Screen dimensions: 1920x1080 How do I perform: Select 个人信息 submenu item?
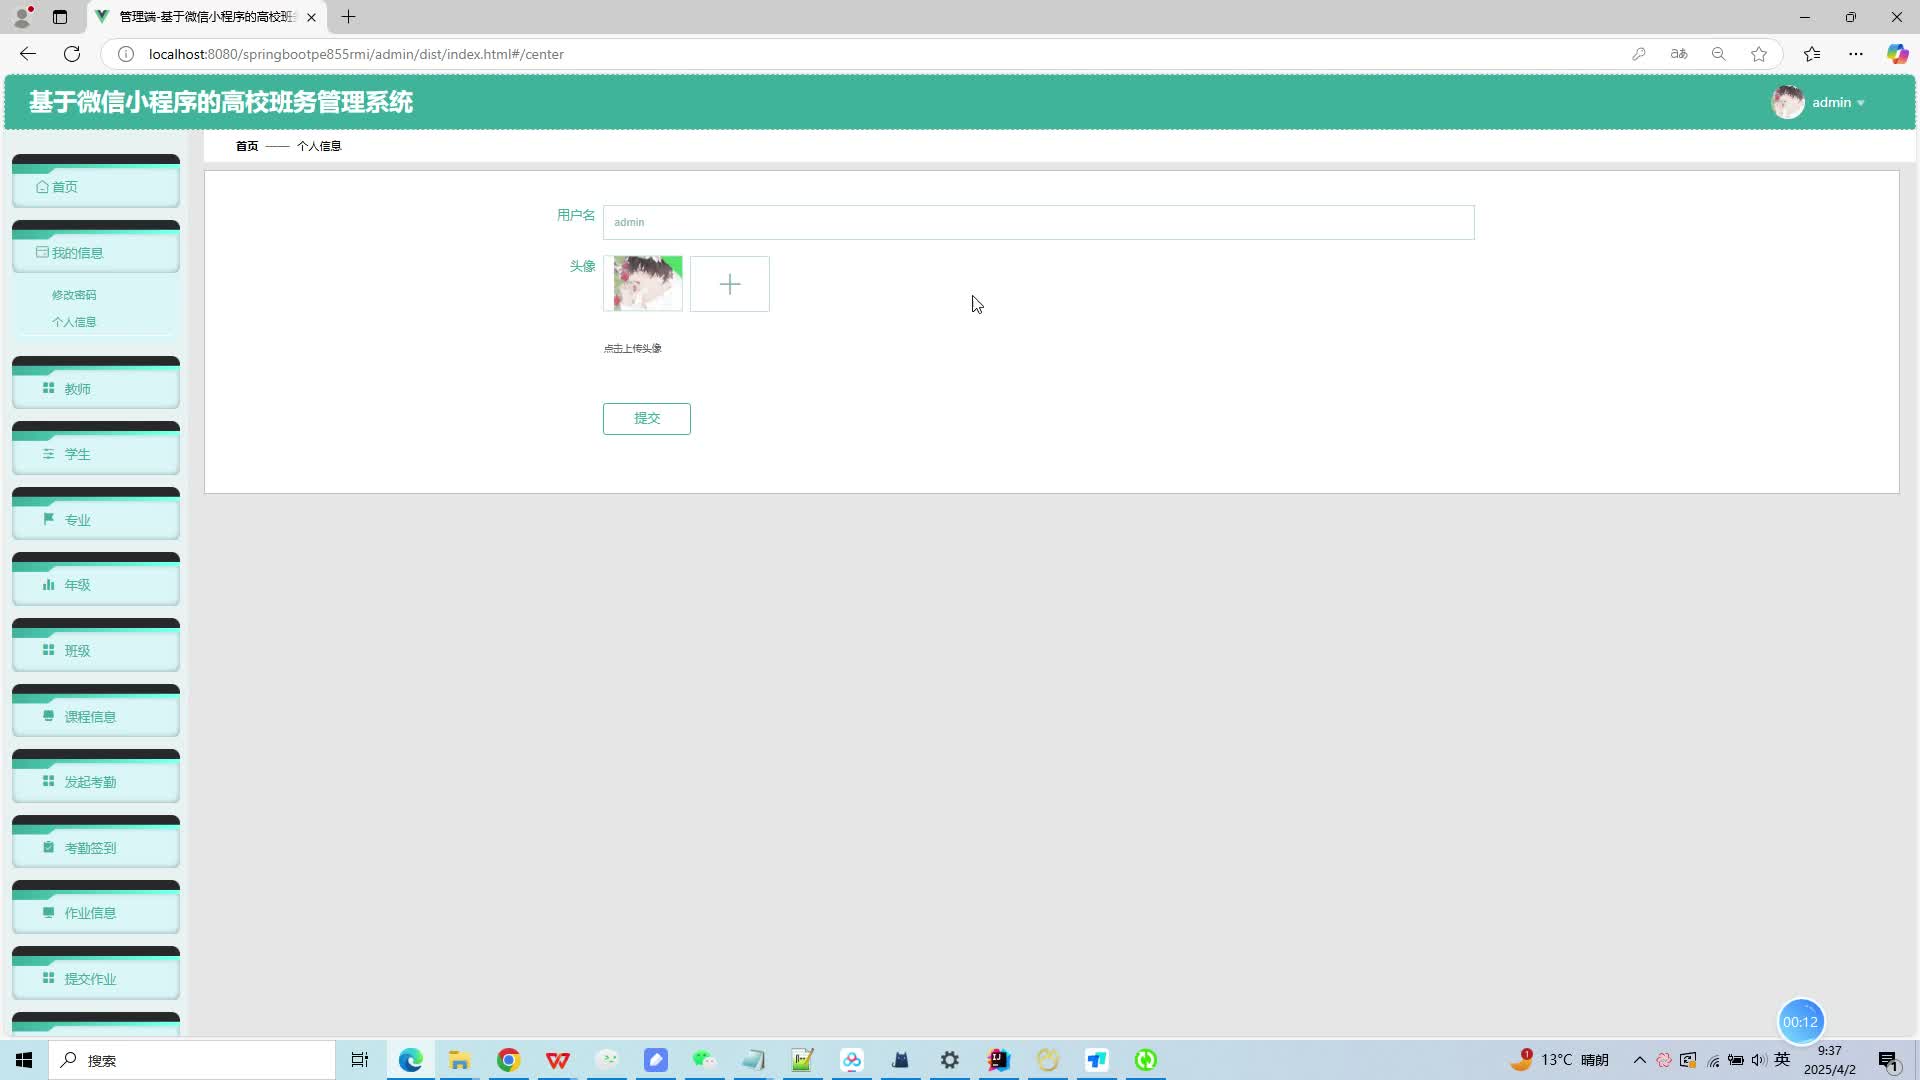pyautogui.click(x=74, y=322)
